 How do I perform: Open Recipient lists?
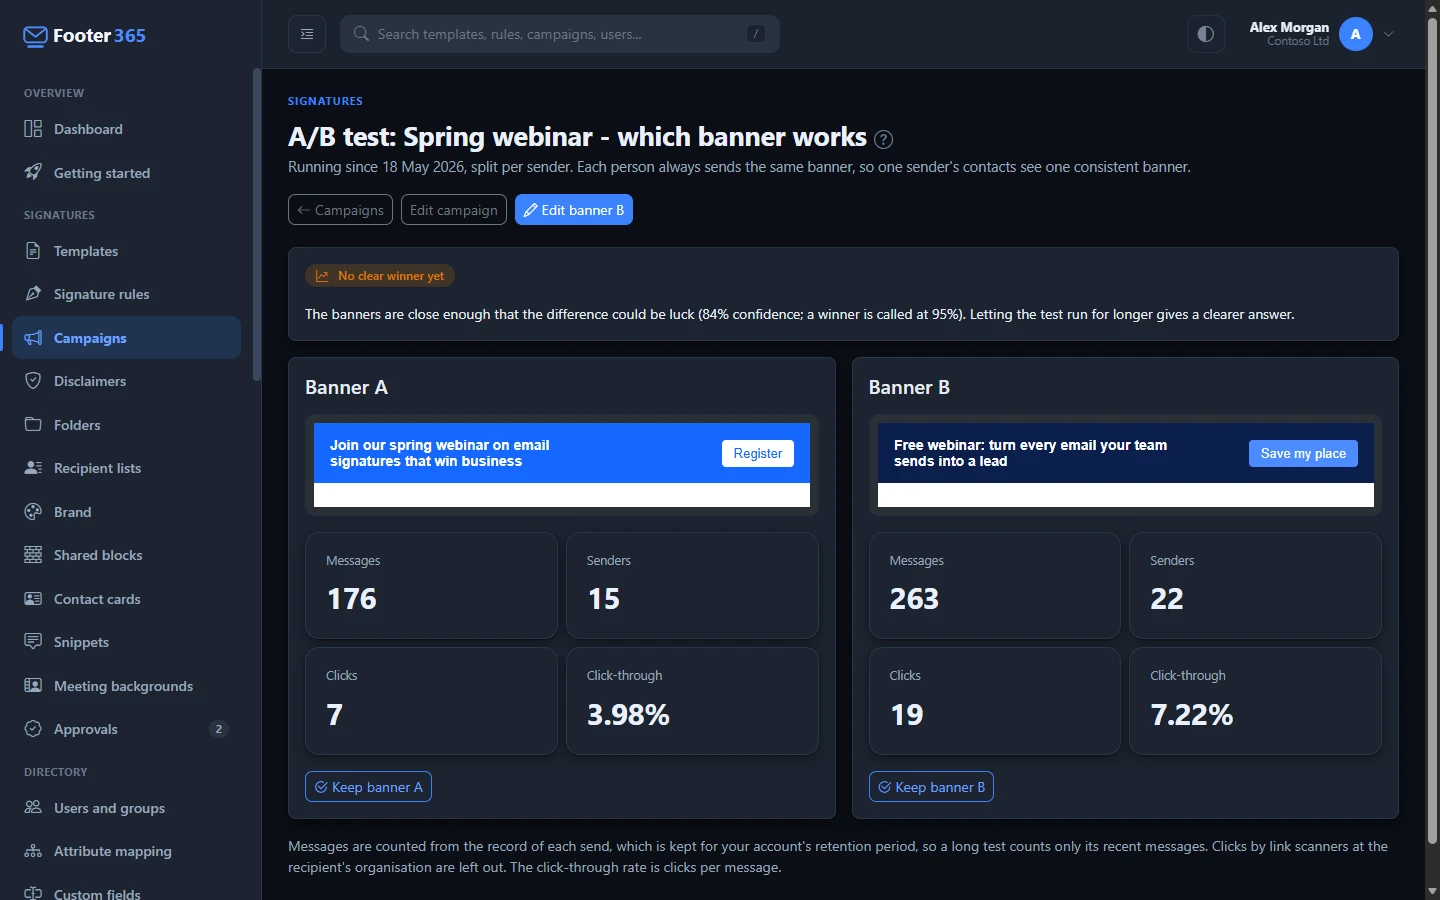coord(127,468)
